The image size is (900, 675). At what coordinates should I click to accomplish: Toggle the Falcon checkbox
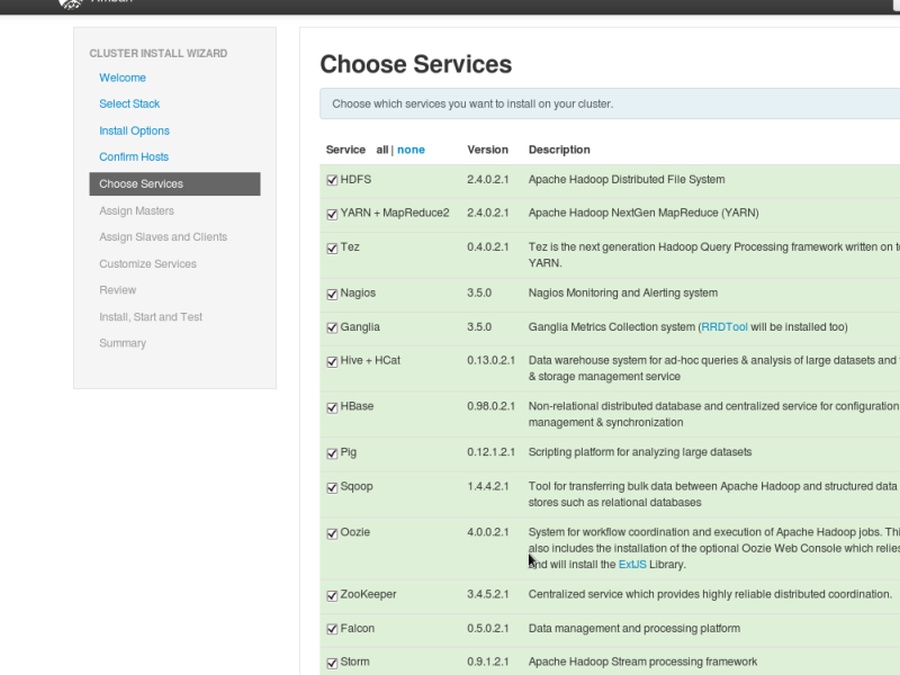click(x=332, y=629)
